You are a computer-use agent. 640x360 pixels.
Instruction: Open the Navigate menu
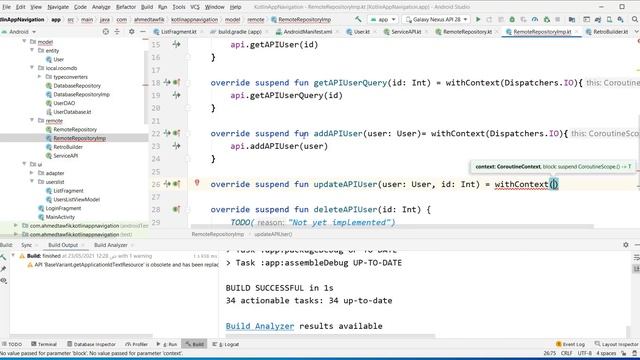tap(58, 7)
